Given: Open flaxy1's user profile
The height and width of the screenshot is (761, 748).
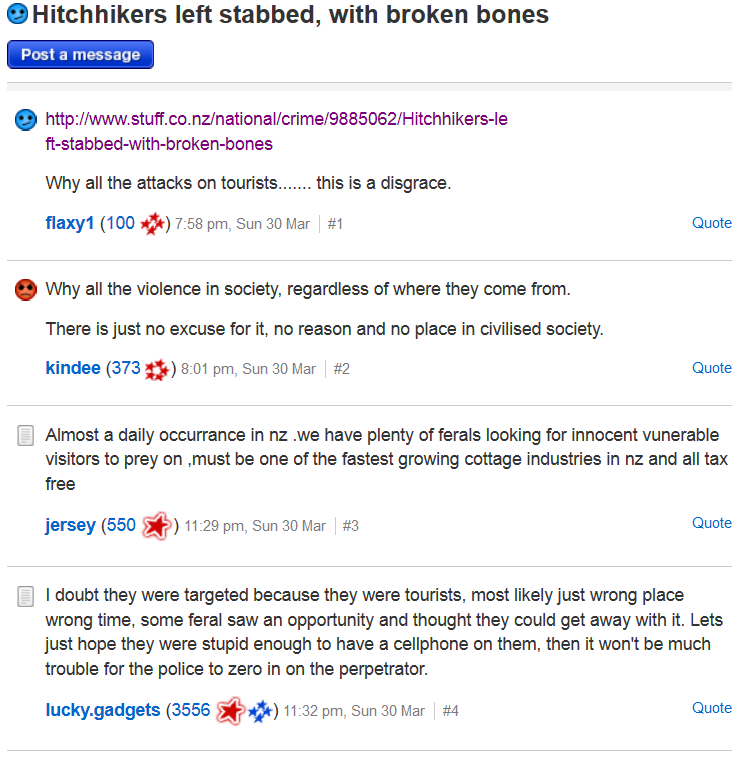Looking at the screenshot, I should [x=70, y=223].
